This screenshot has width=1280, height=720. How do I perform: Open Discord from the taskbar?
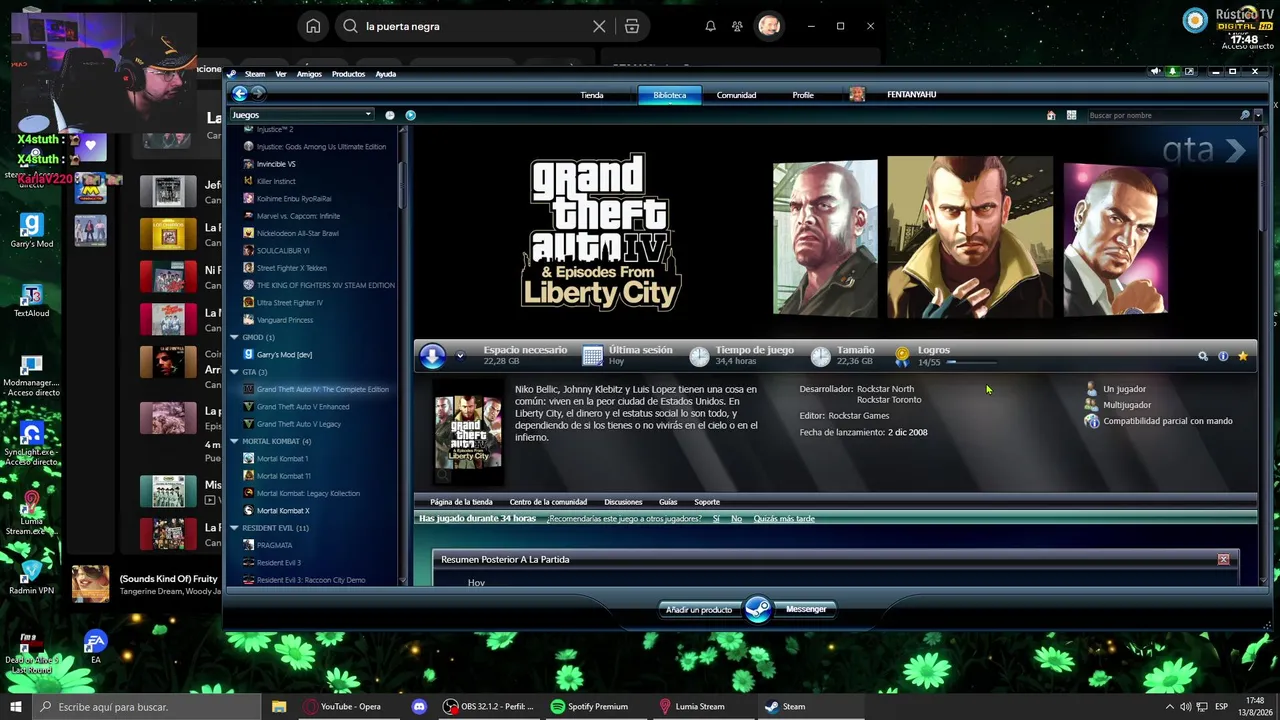point(419,706)
